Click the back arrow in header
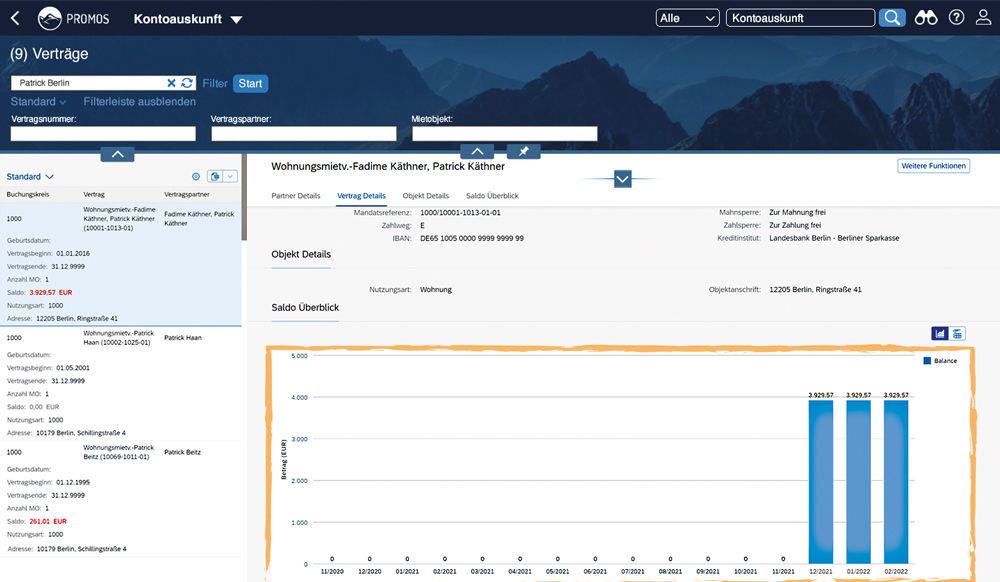Screen dimensions: 1000x582 tap(14, 18)
